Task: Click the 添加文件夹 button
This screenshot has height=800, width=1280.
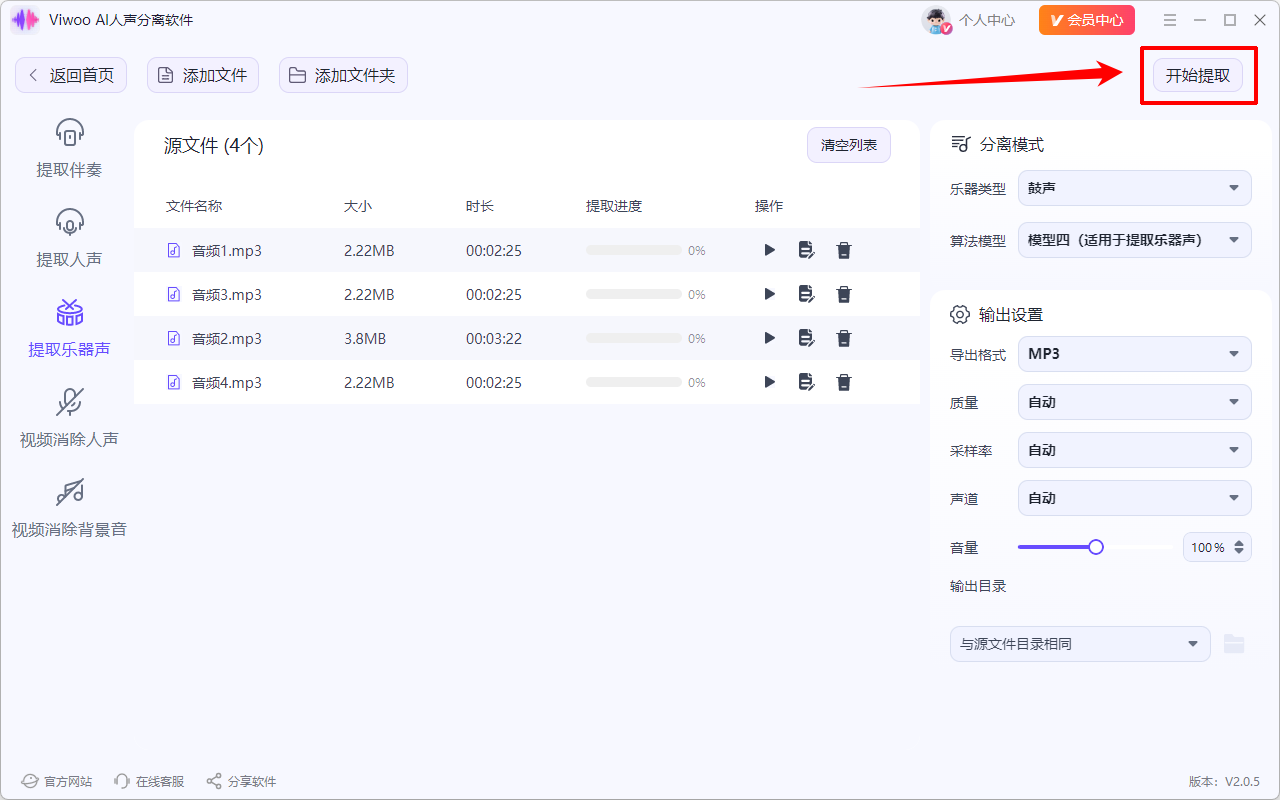Action: (x=343, y=75)
